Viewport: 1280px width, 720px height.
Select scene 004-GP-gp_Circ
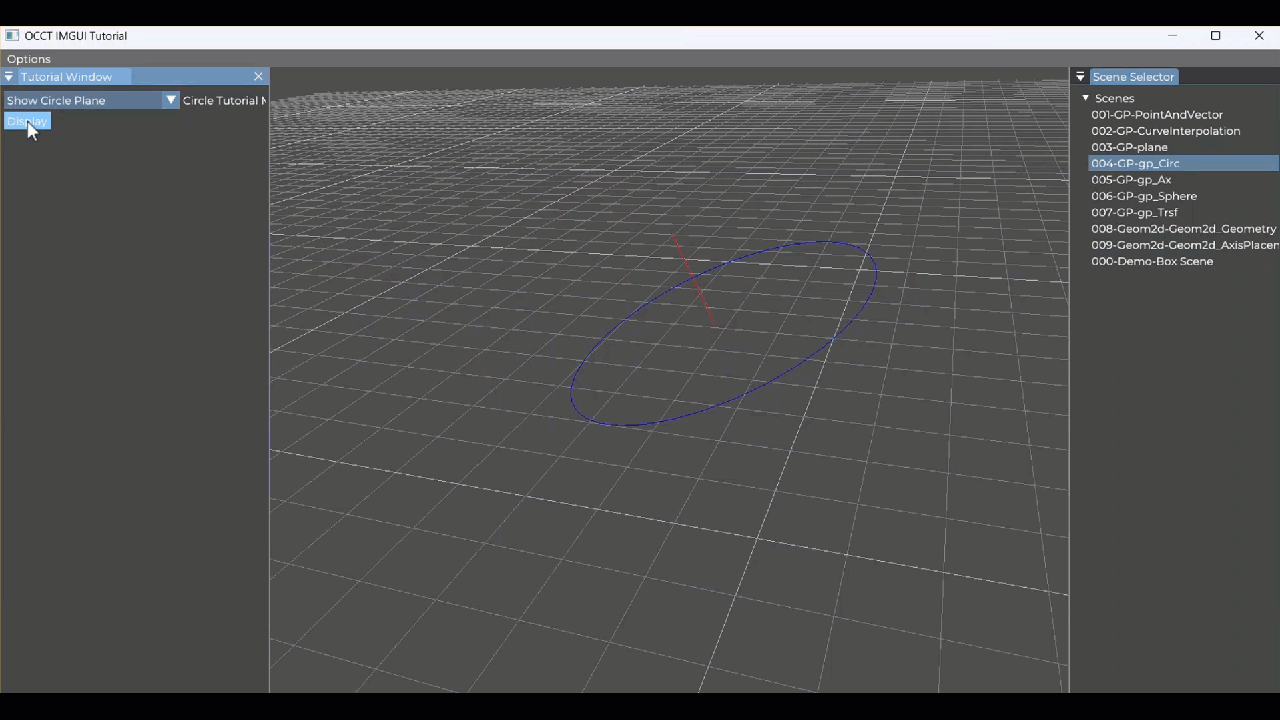(x=1183, y=163)
